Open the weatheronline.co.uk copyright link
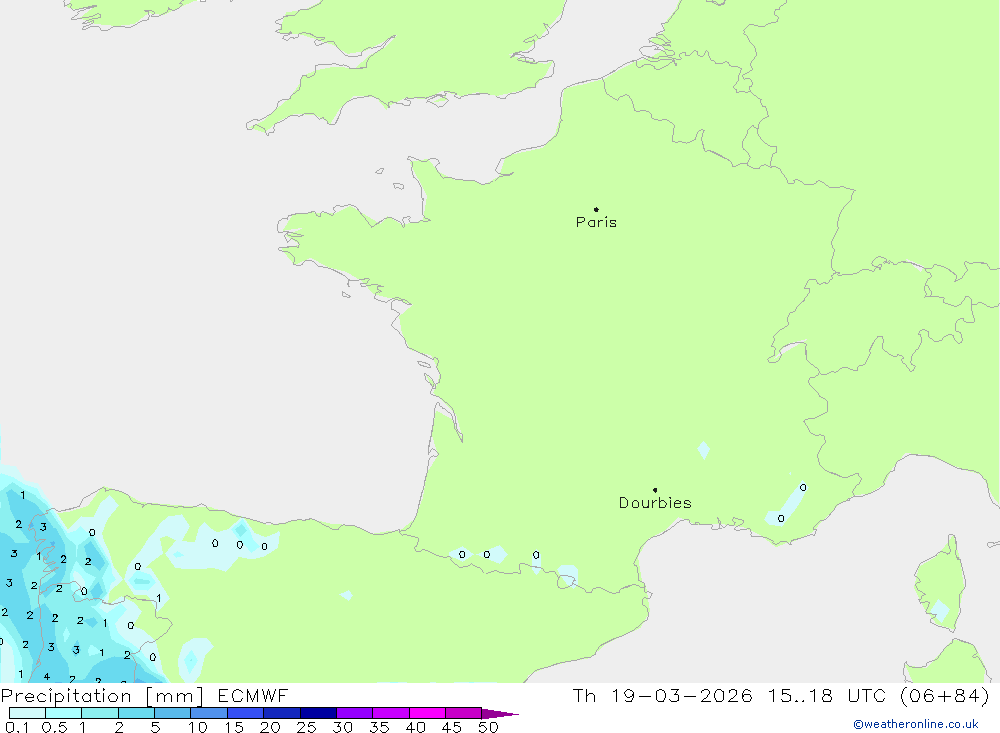This screenshot has width=1000, height=733. pyautogui.click(x=916, y=724)
